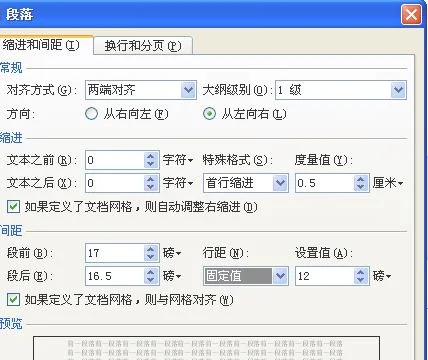This screenshot has width=428, height=360.
Task: Decrease 文本之前 value with down arrow
Action: click(x=151, y=164)
